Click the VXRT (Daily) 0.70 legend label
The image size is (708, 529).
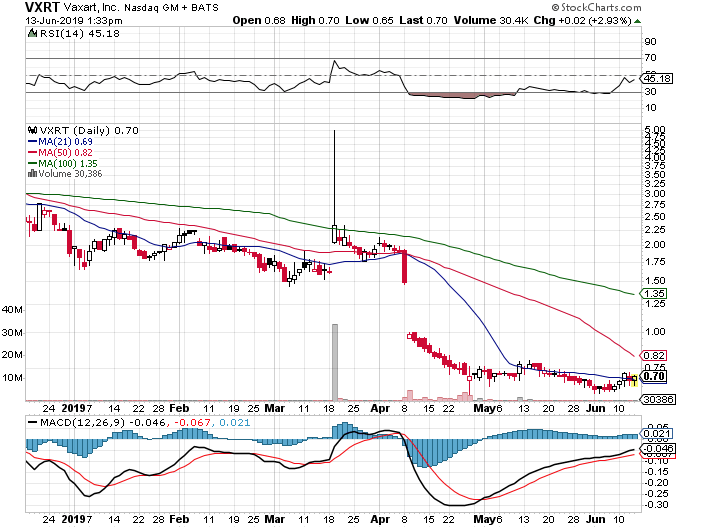click(89, 130)
